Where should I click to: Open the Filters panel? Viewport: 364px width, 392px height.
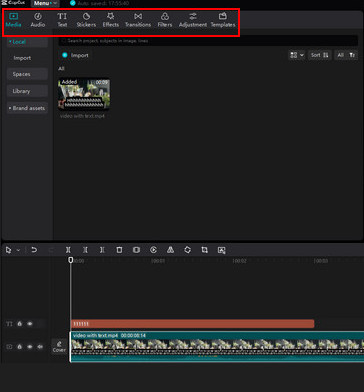click(x=165, y=20)
